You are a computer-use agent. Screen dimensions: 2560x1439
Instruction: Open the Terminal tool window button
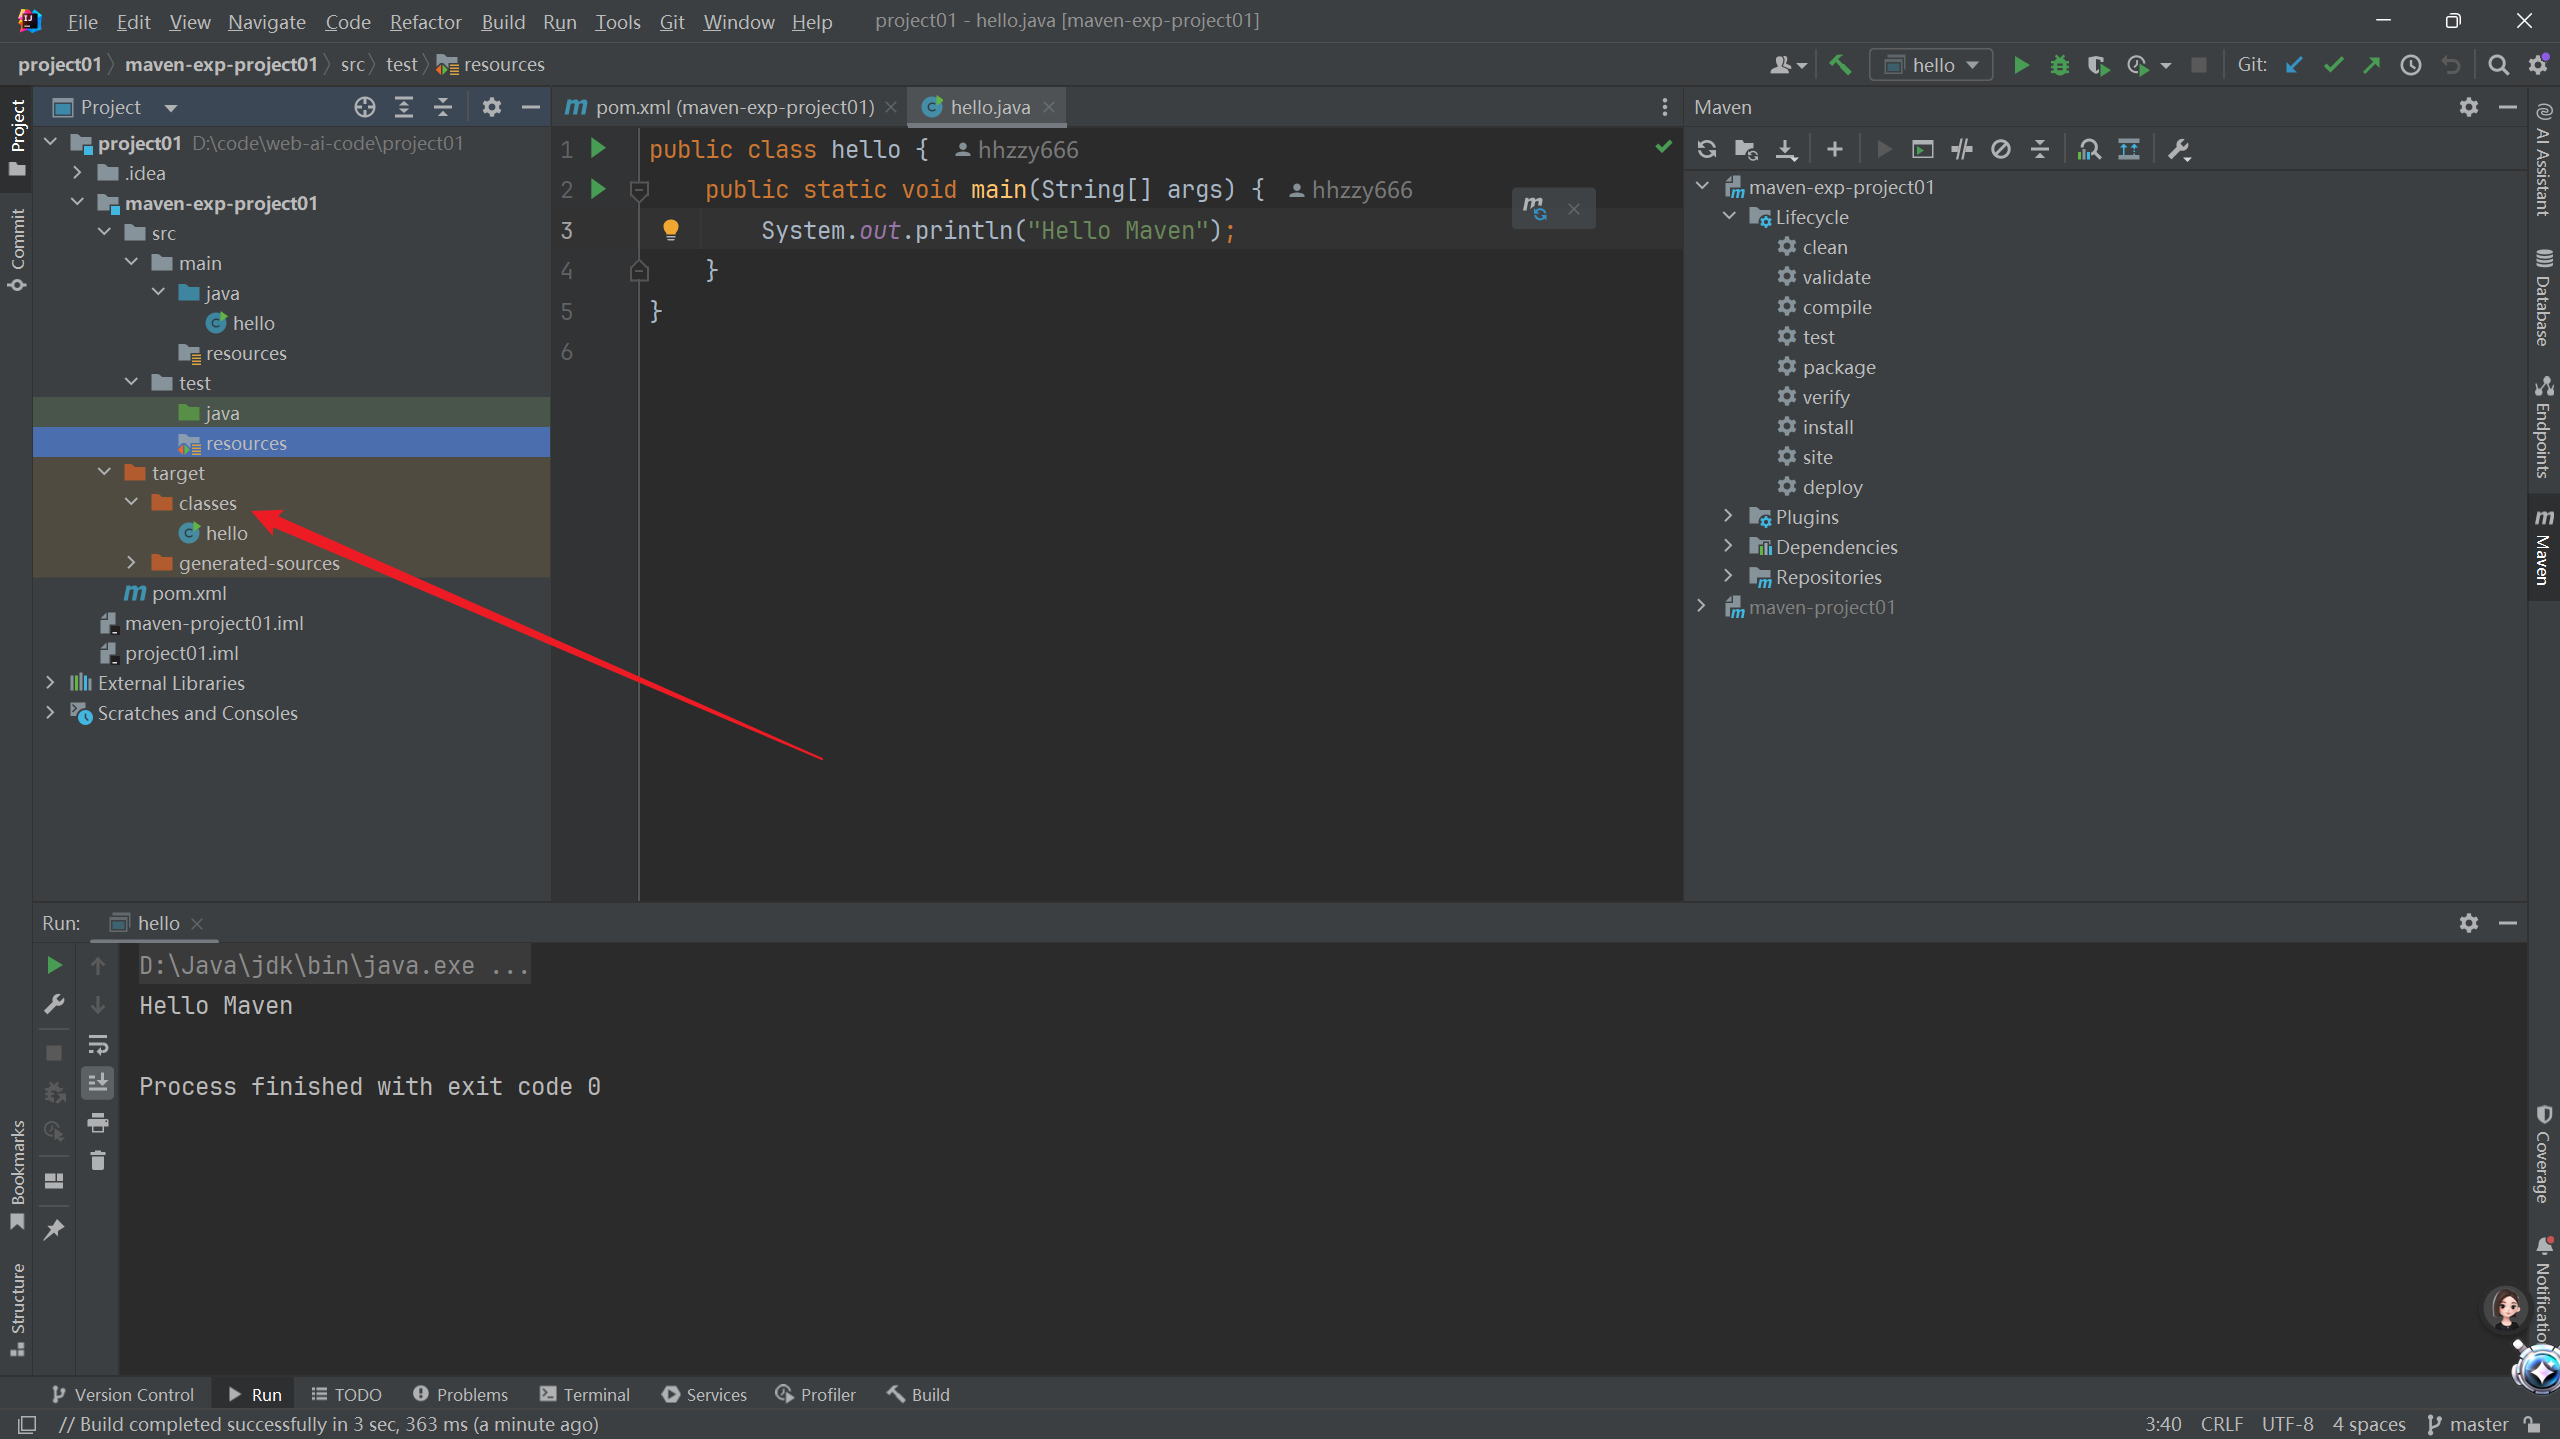tap(585, 1395)
